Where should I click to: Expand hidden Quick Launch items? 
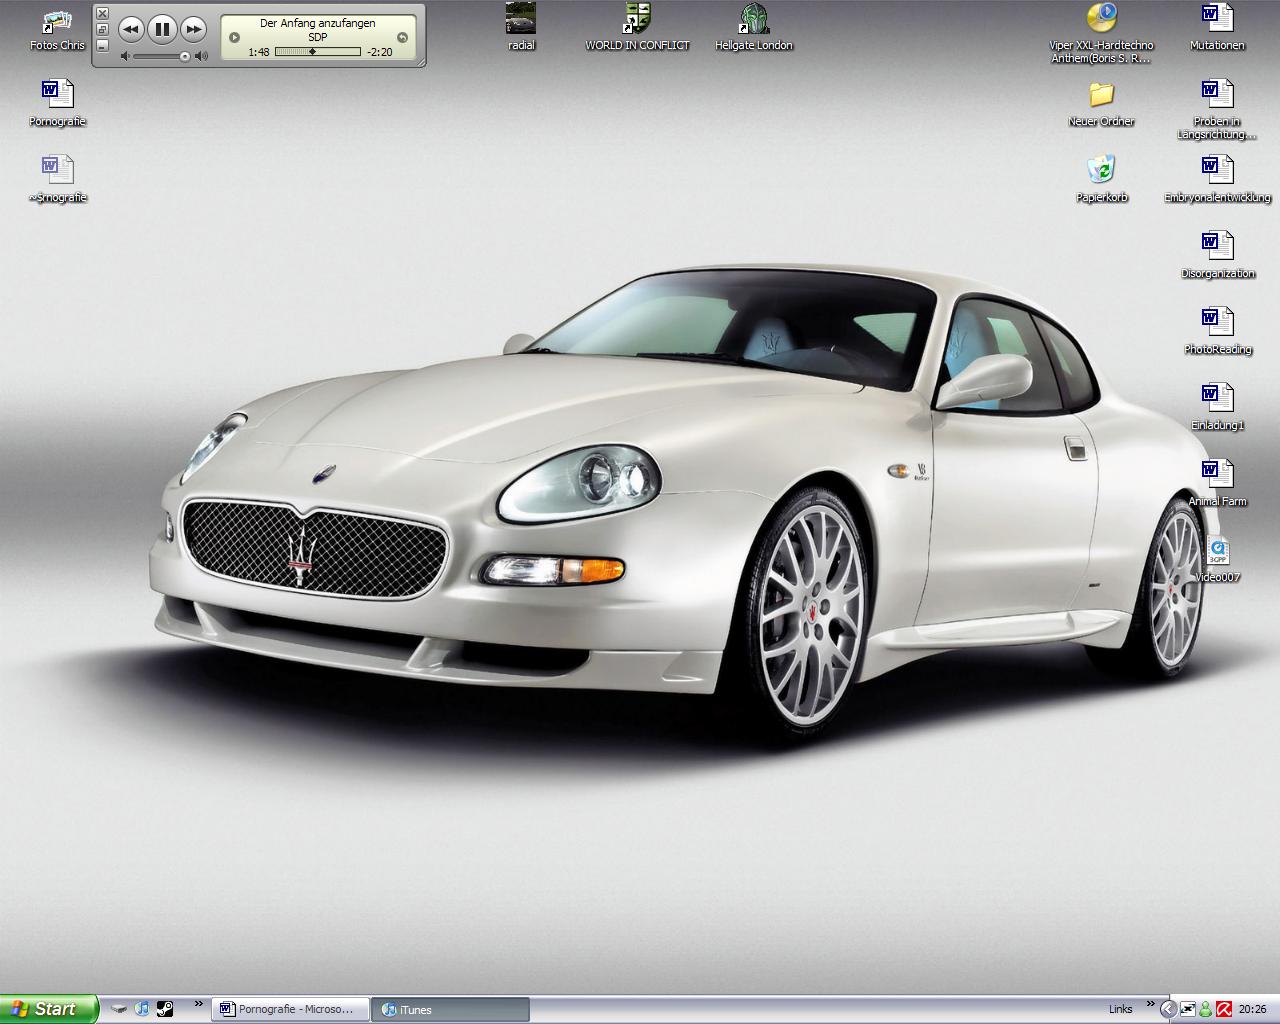[199, 1004]
